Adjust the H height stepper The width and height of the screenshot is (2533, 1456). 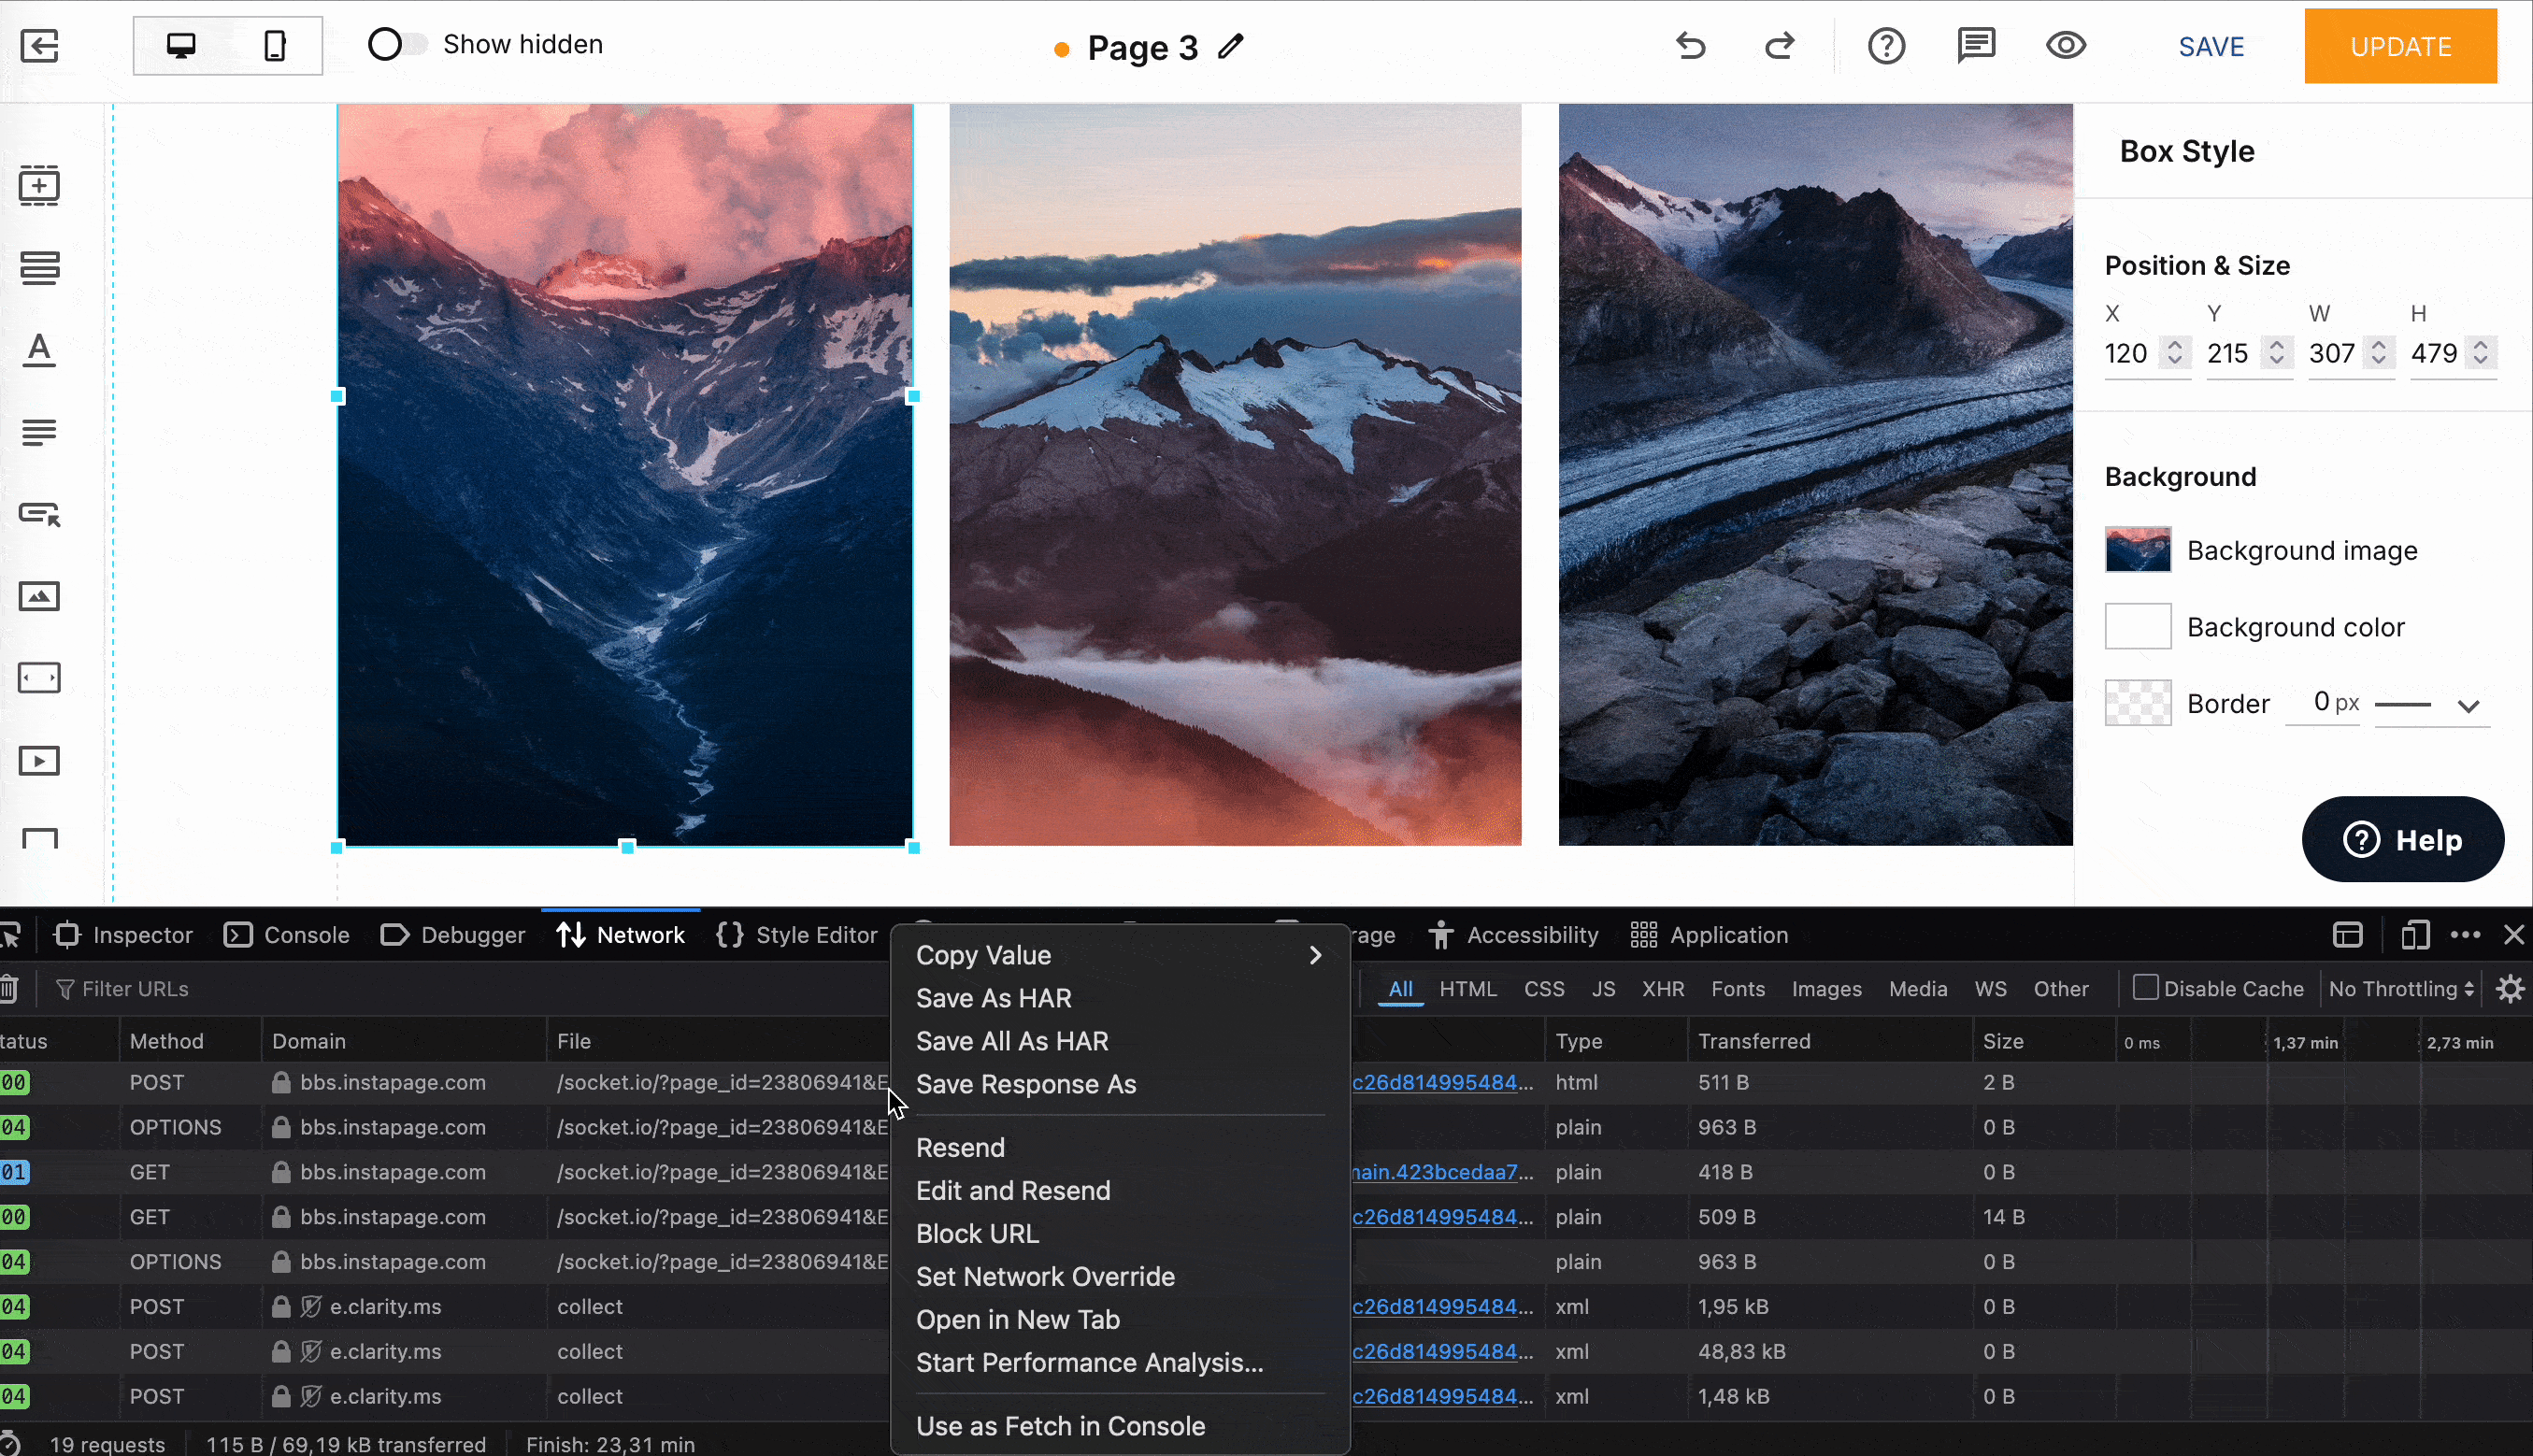[x=2481, y=352]
